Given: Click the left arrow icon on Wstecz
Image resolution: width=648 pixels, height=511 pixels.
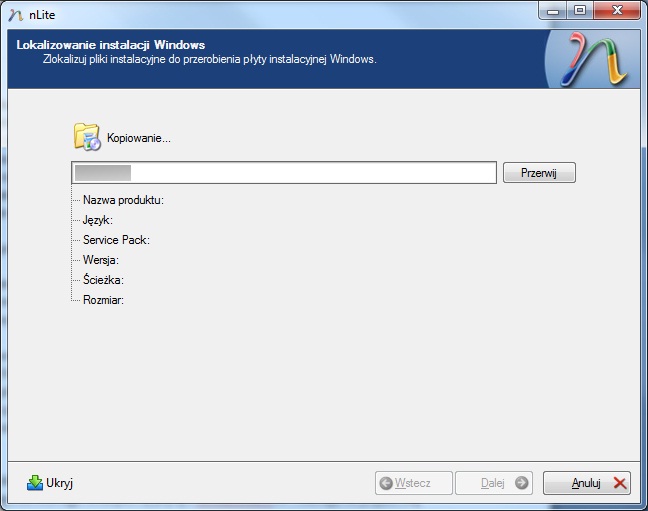Looking at the screenshot, I should pos(386,483).
